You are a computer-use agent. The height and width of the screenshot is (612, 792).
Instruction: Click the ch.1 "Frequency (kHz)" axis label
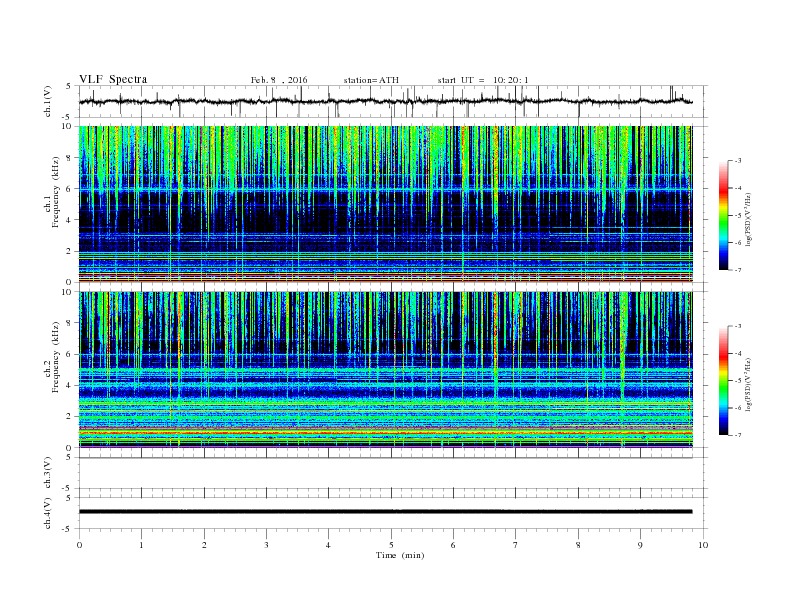(56, 192)
